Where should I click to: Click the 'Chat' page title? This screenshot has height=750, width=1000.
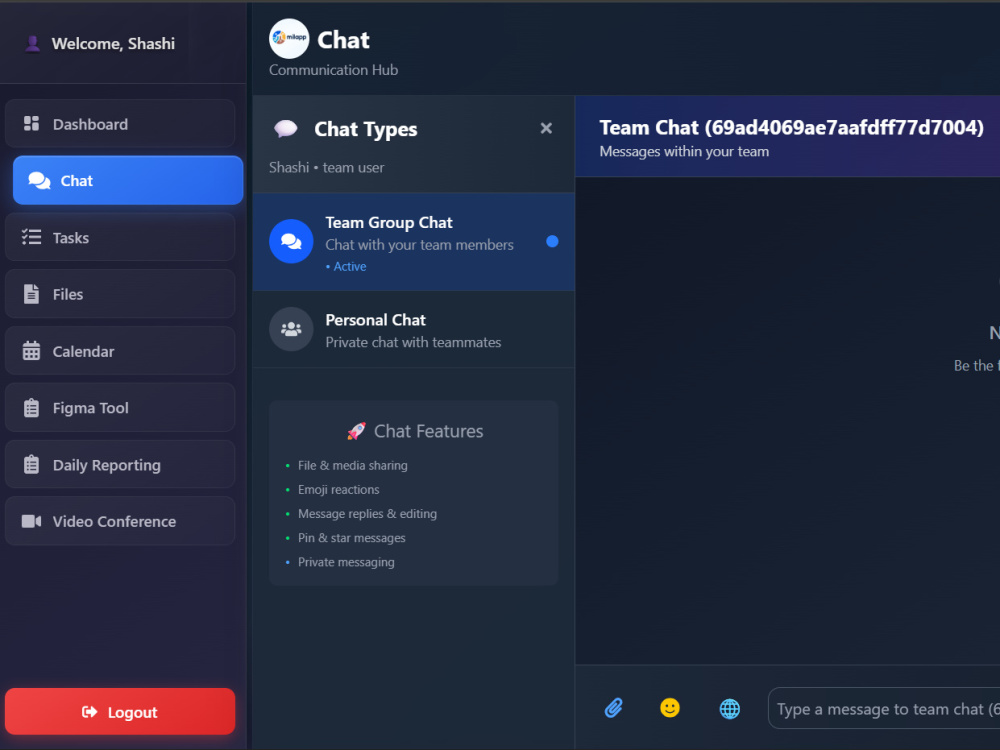coord(343,40)
